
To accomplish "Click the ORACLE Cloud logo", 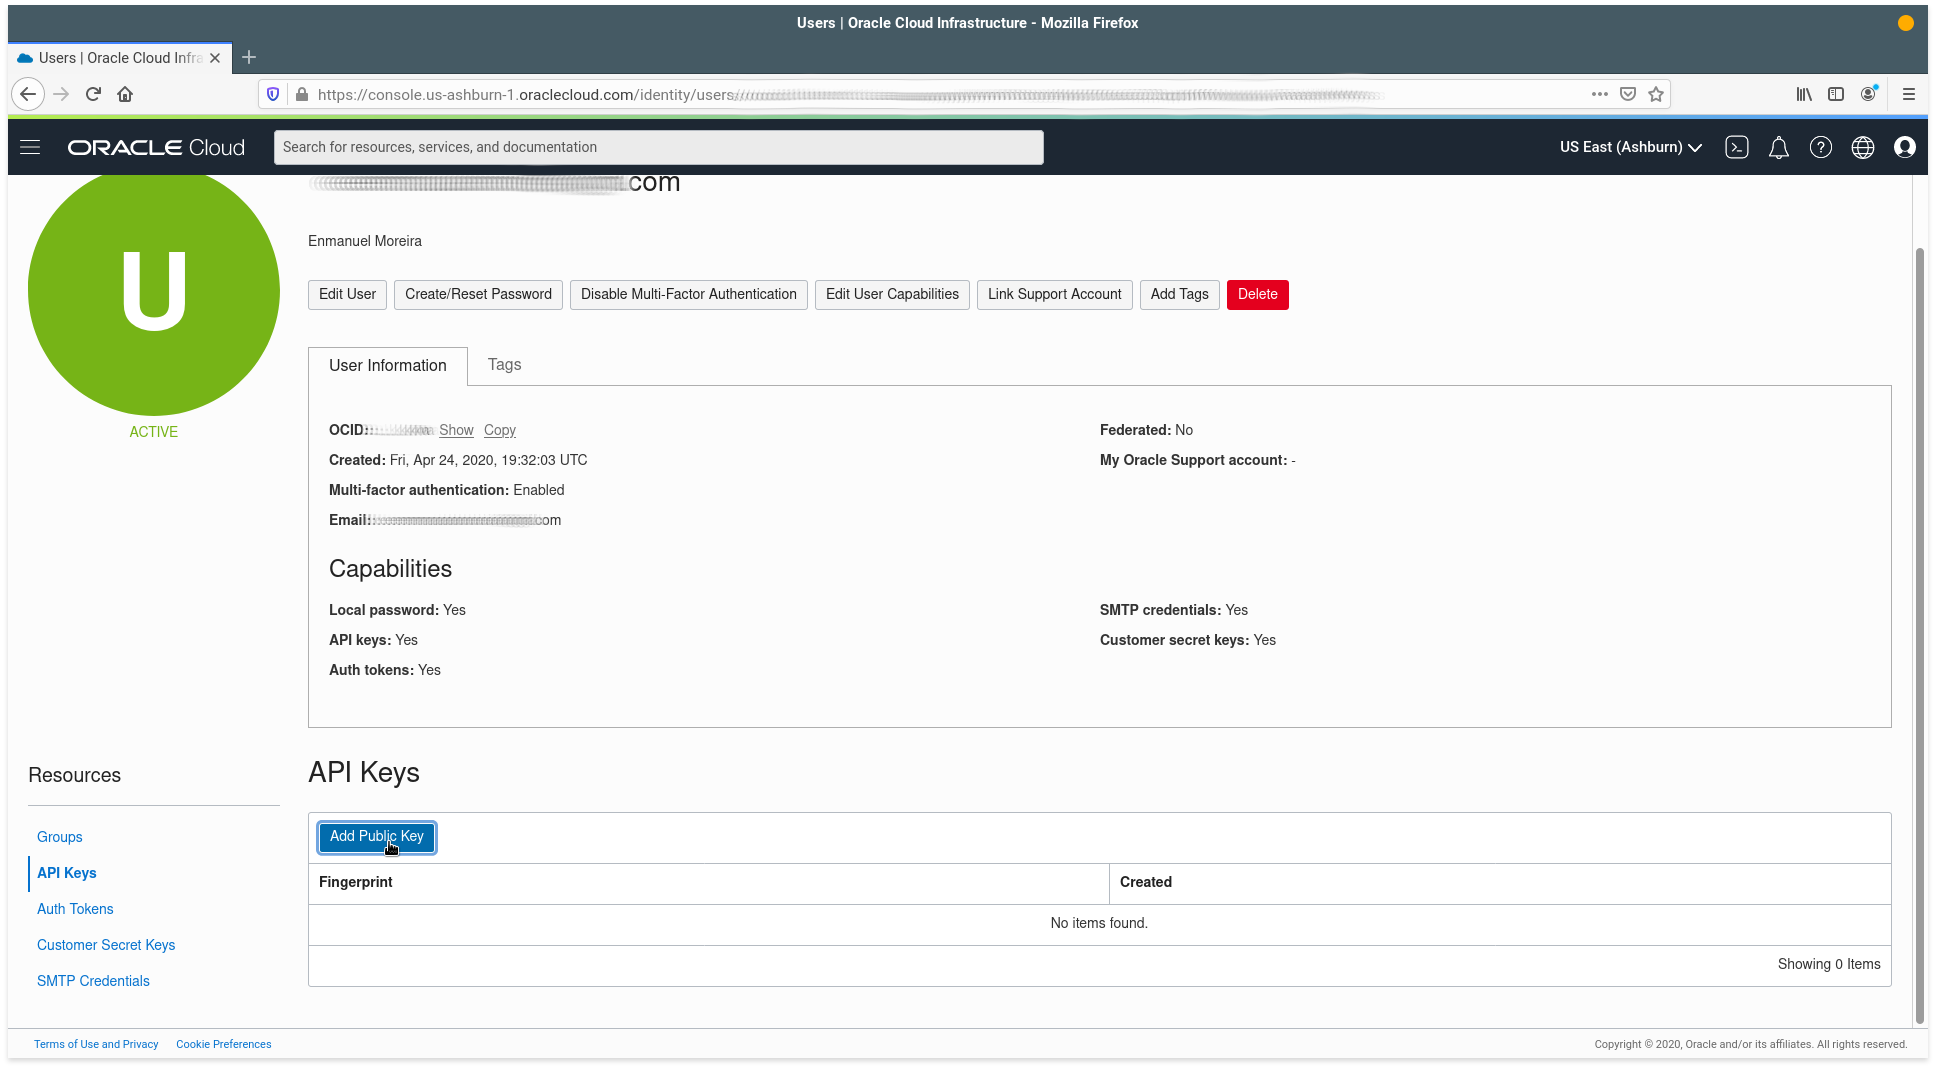I will click(x=156, y=147).
